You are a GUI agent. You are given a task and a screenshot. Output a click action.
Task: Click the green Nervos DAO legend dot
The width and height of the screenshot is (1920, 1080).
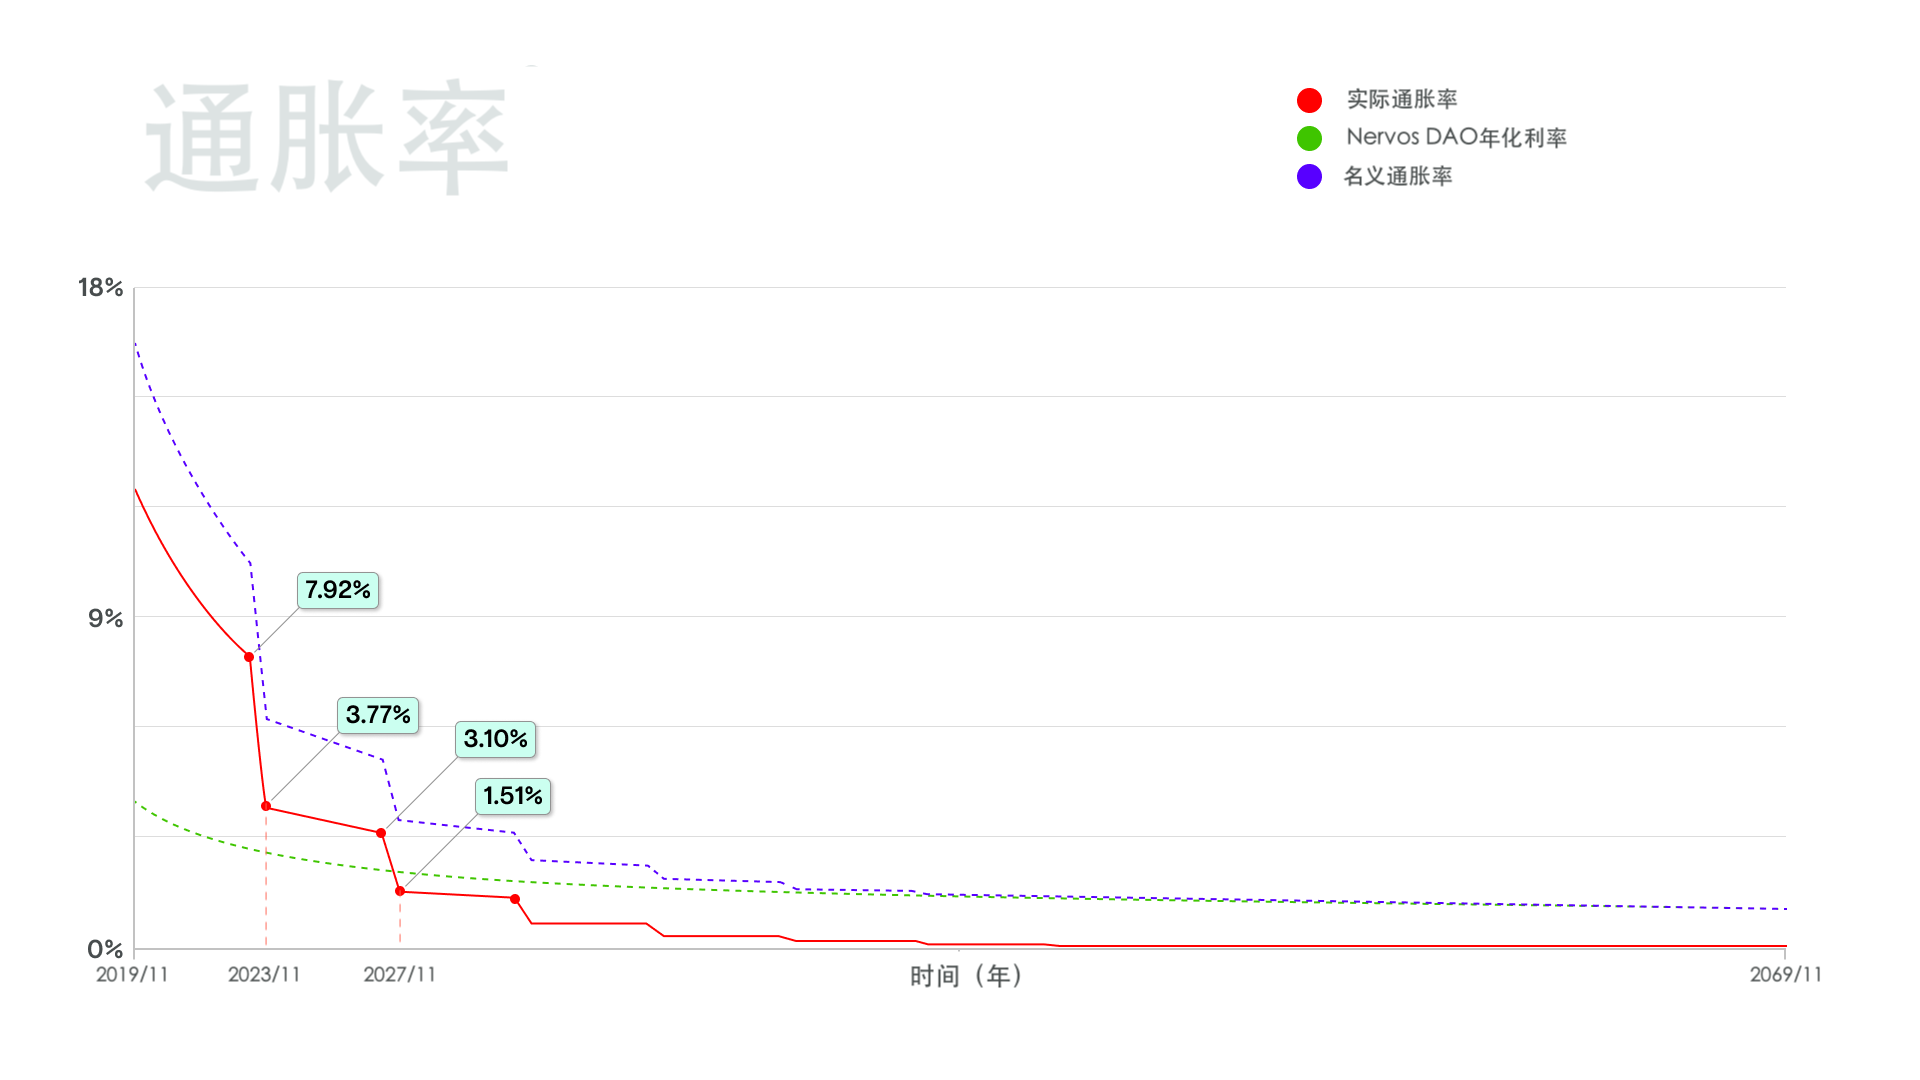coord(1309,138)
